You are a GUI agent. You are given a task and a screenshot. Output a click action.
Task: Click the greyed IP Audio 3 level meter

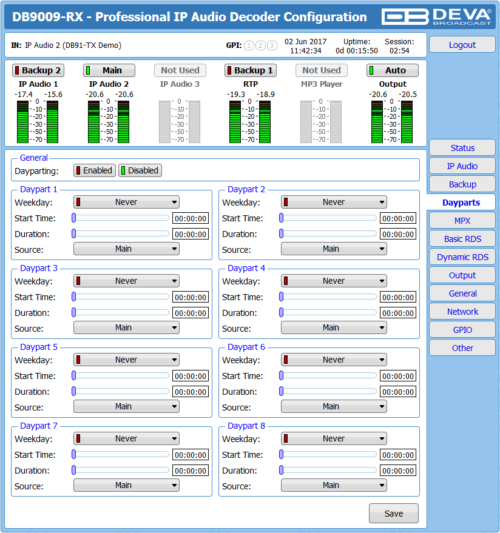pos(179,121)
